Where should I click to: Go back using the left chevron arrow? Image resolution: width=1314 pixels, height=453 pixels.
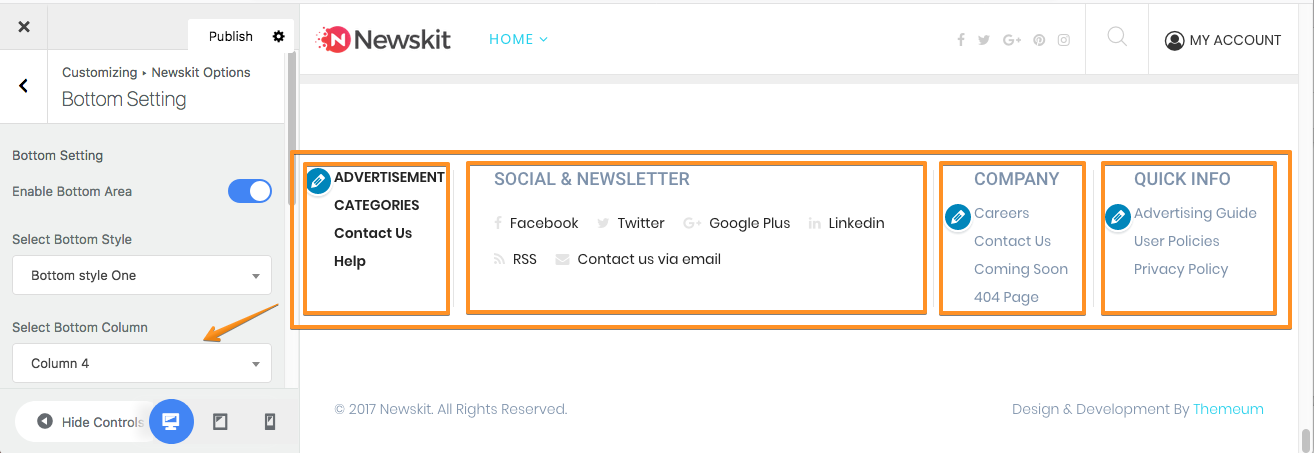point(24,86)
